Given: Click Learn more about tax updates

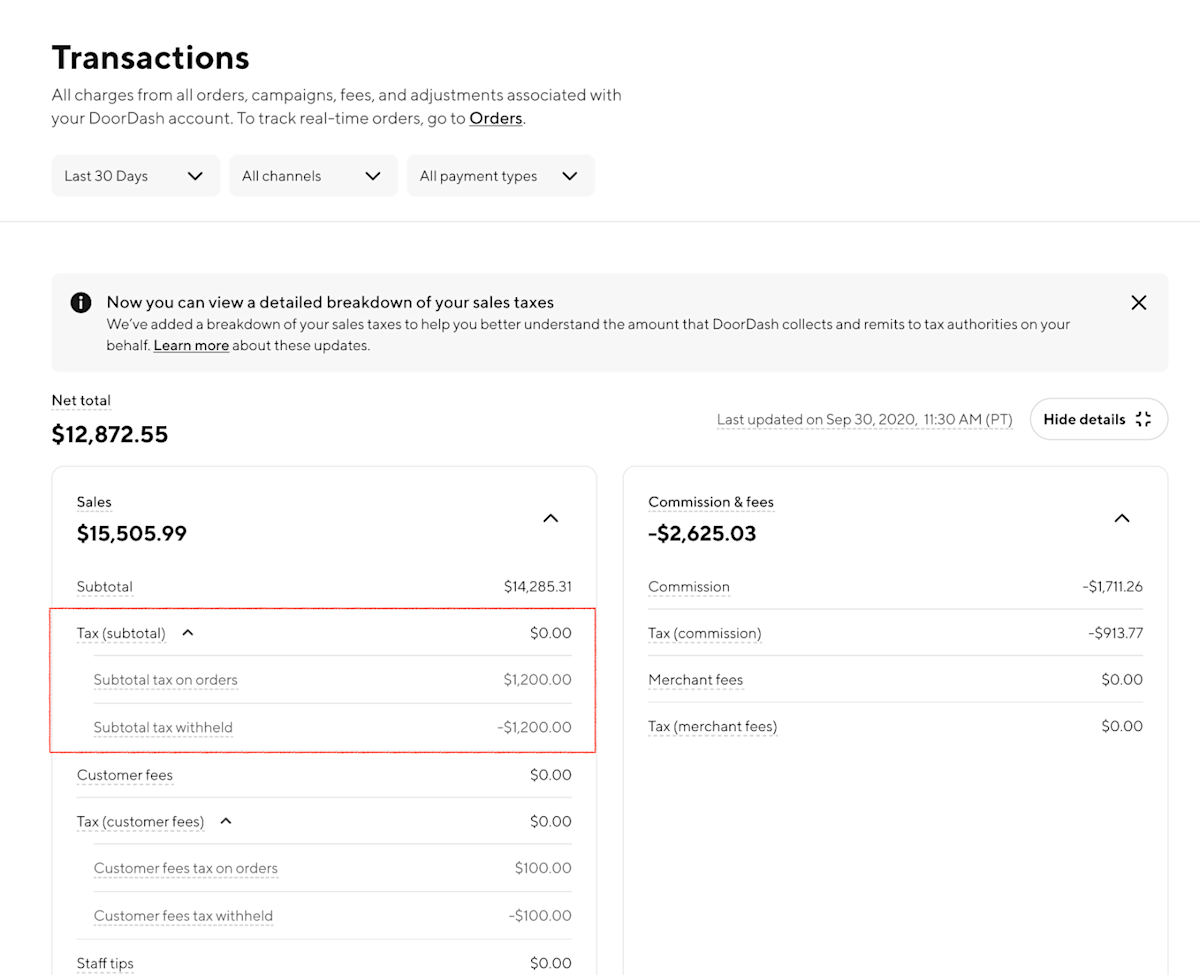Looking at the screenshot, I should (x=191, y=346).
